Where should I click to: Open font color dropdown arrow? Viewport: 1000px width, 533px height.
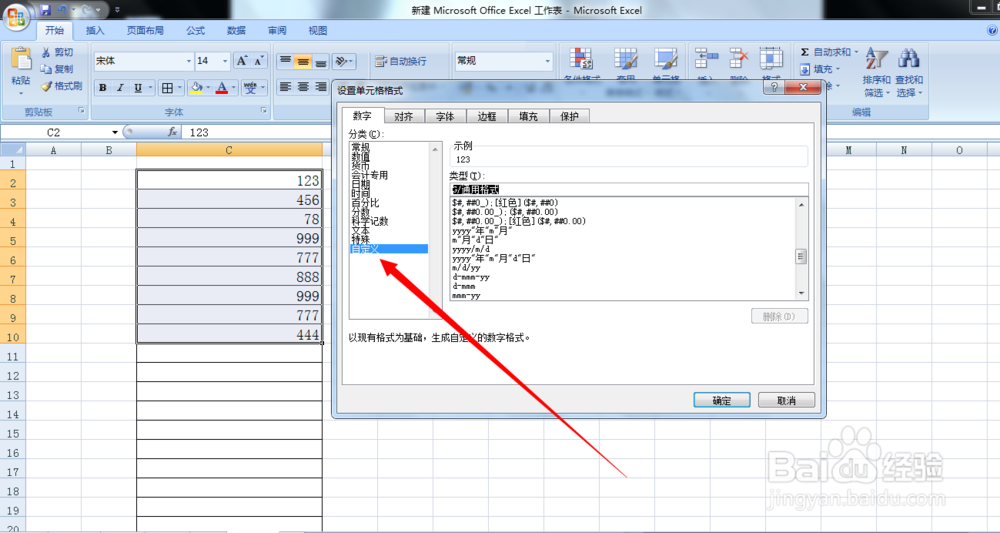pyautogui.click(x=233, y=88)
